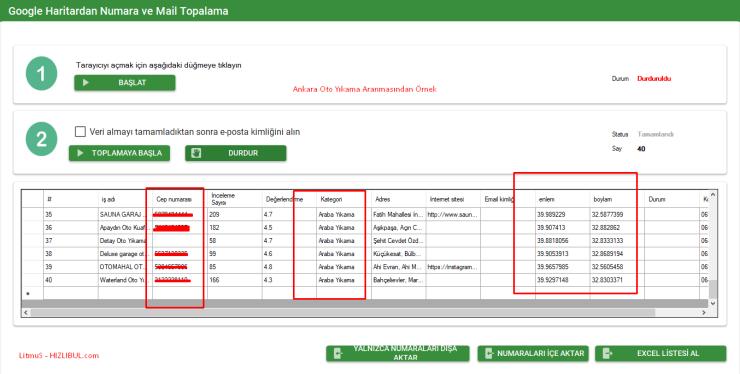
Task: Click the Bahçelievler address cell
Action: pyautogui.click(x=398, y=280)
